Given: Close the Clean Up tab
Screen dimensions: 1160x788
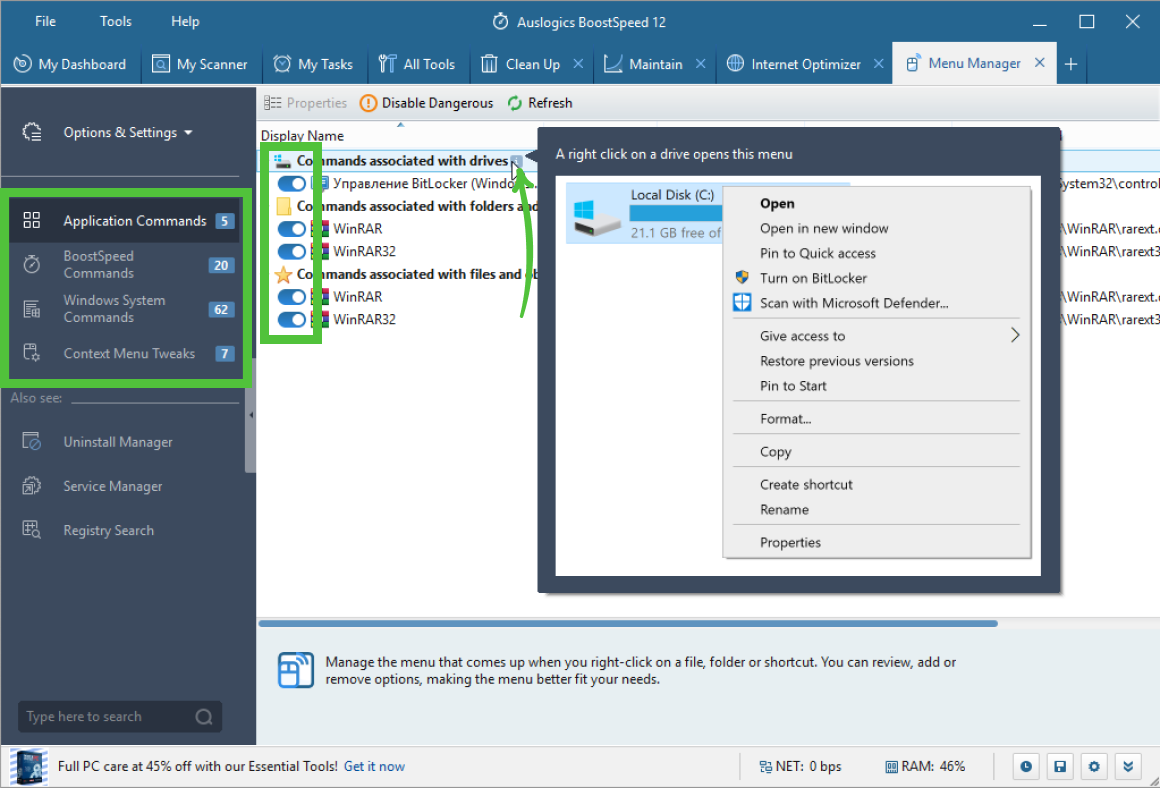Looking at the screenshot, I should pos(579,64).
